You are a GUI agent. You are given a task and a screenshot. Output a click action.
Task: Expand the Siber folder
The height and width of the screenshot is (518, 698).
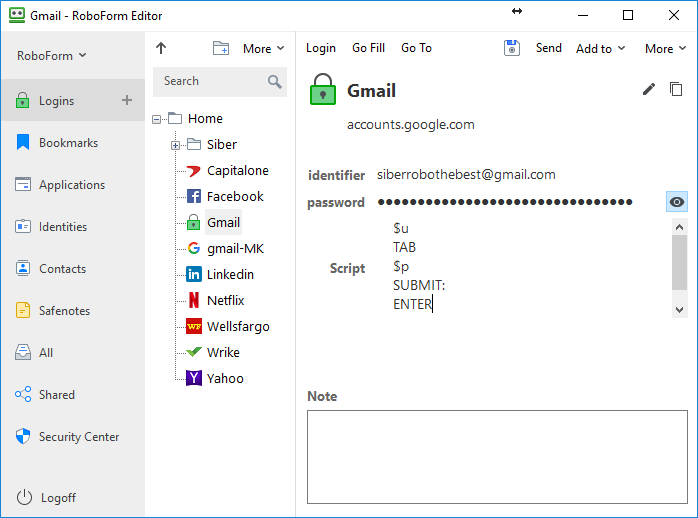coord(175,145)
